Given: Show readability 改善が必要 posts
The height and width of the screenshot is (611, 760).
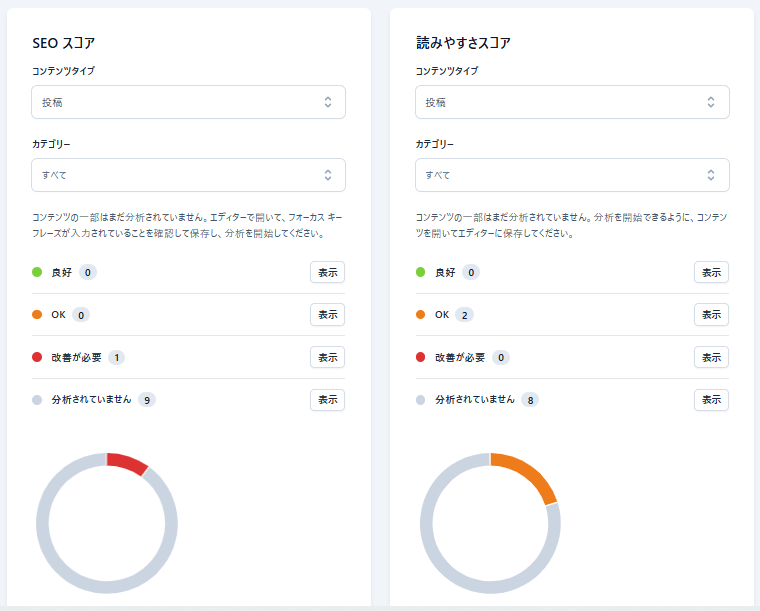Looking at the screenshot, I should (x=711, y=357).
